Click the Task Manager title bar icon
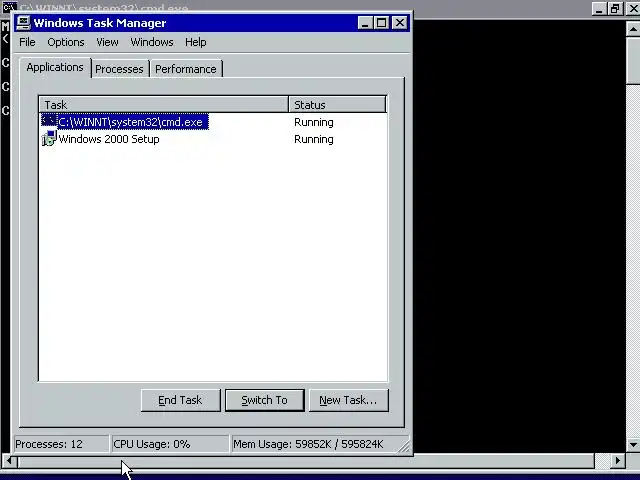Image resolution: width=640 pixels, height=480 pixels. 23,23
